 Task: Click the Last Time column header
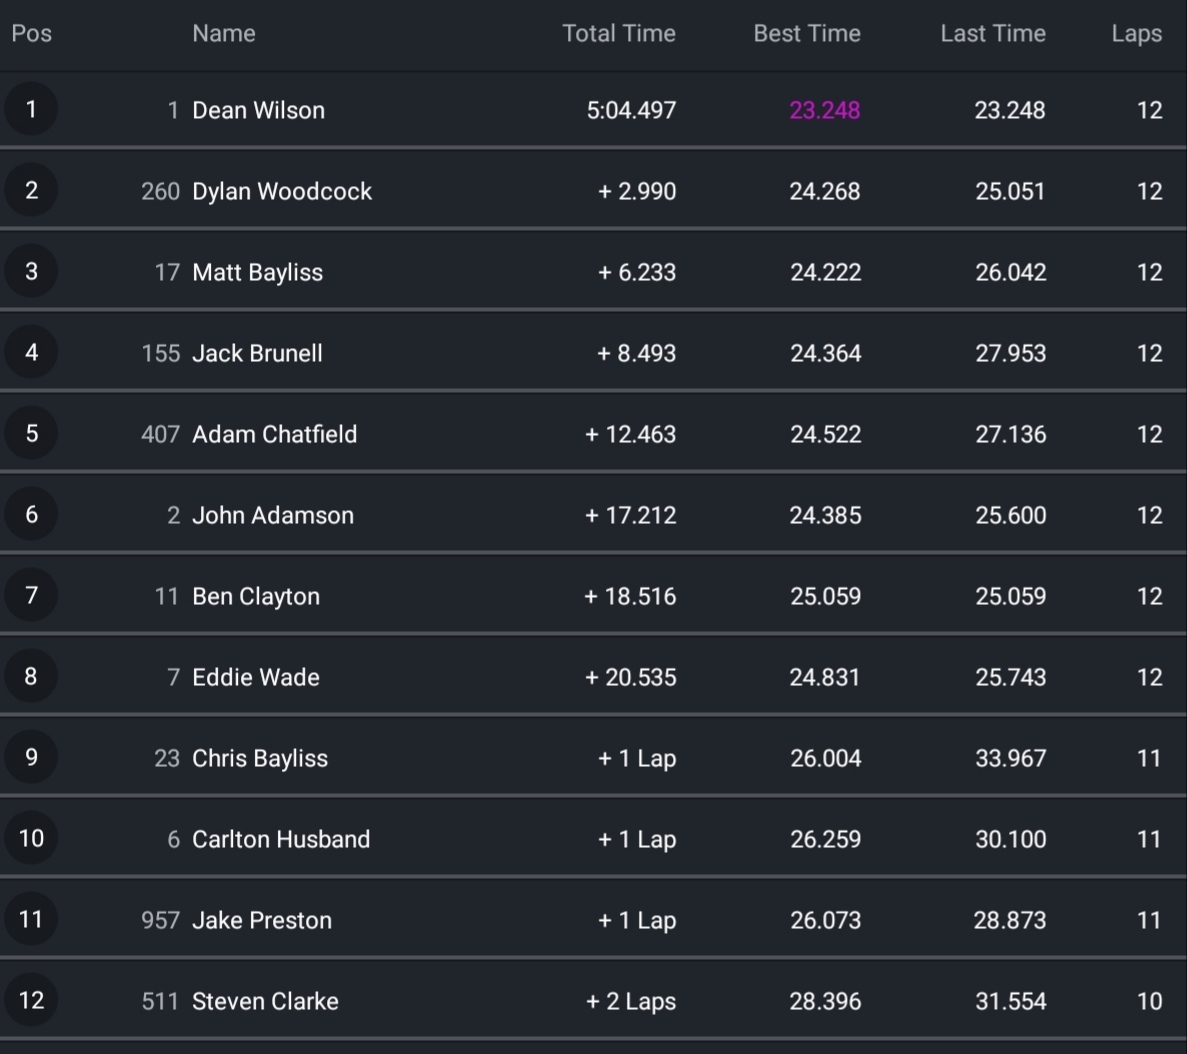coord(992,33)
